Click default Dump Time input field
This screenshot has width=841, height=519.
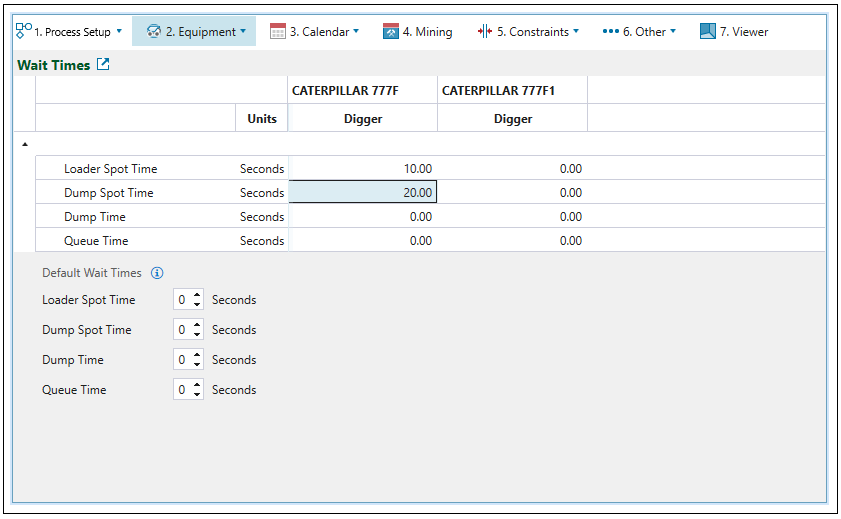click(182, 360)
